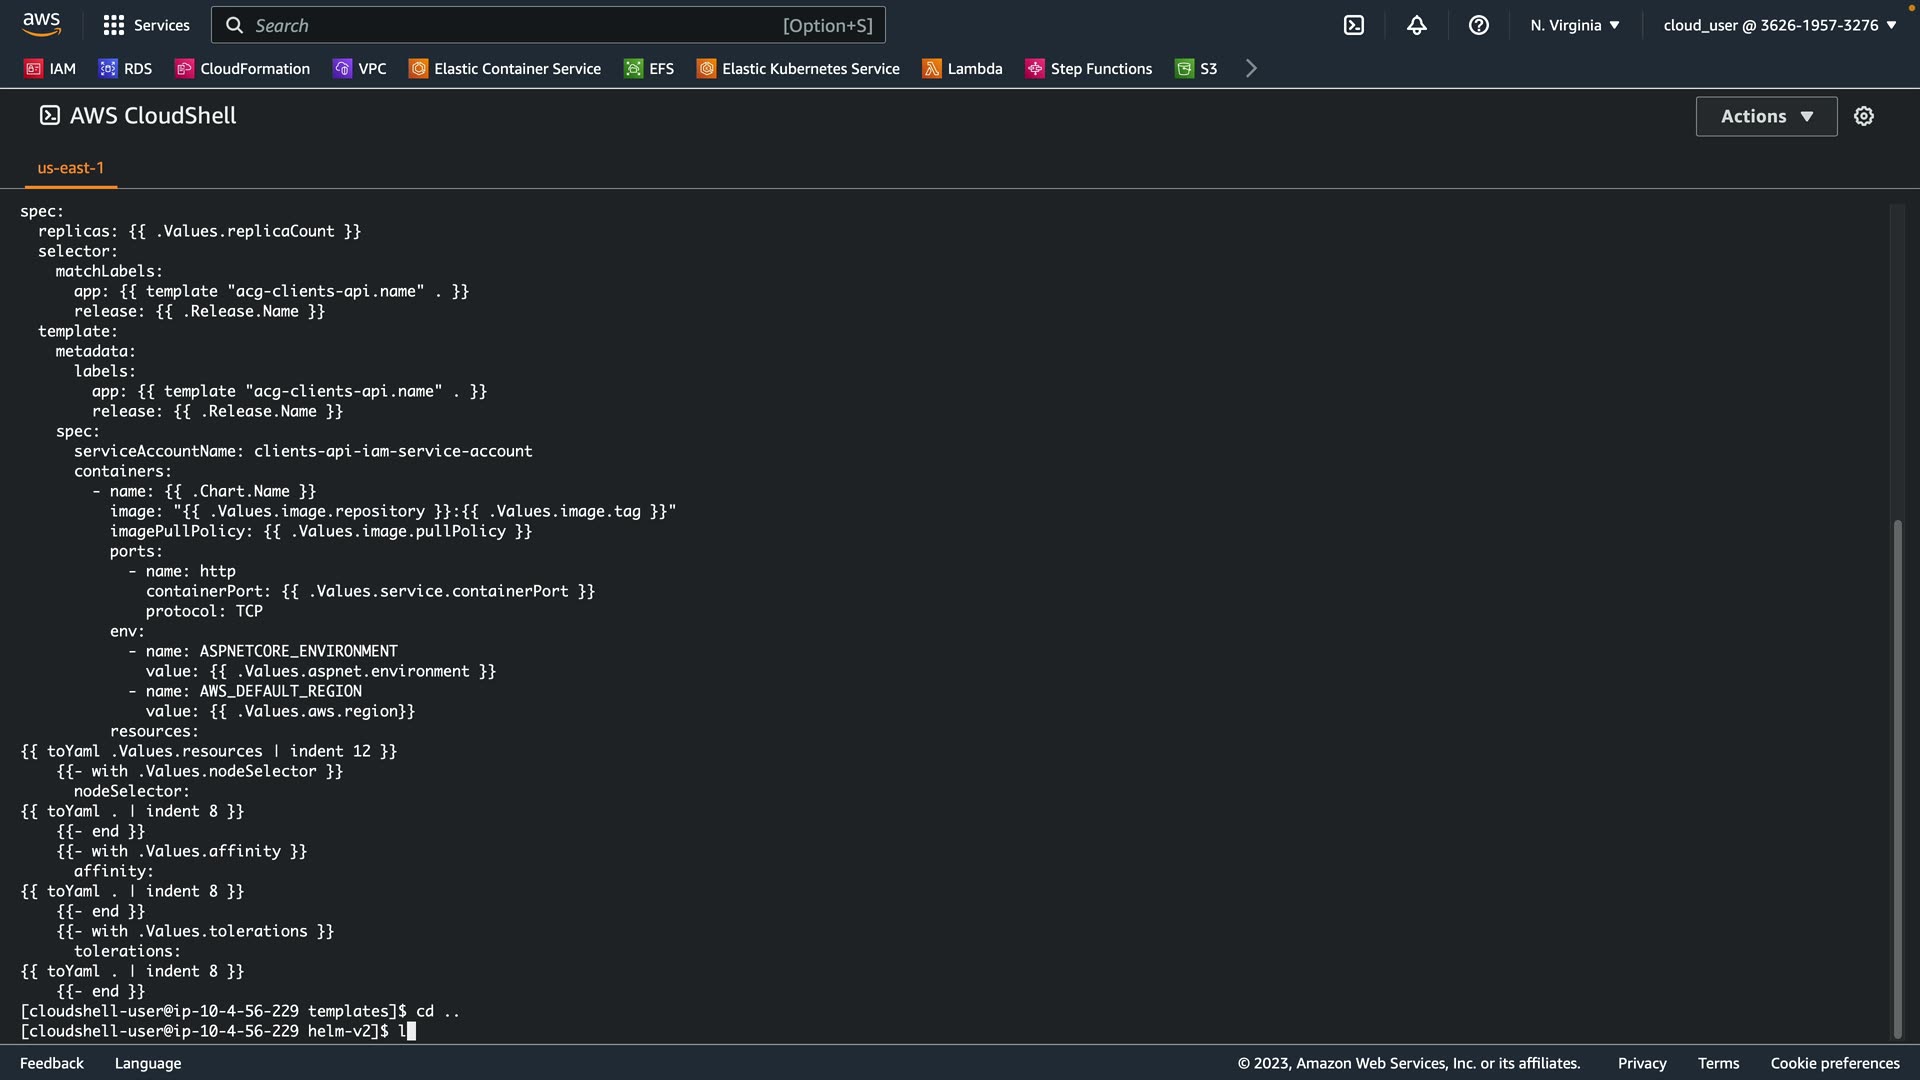The image size is (1920, 1080).
Task: Expand the cloud_user account menu
Action: coord(1779,25)
